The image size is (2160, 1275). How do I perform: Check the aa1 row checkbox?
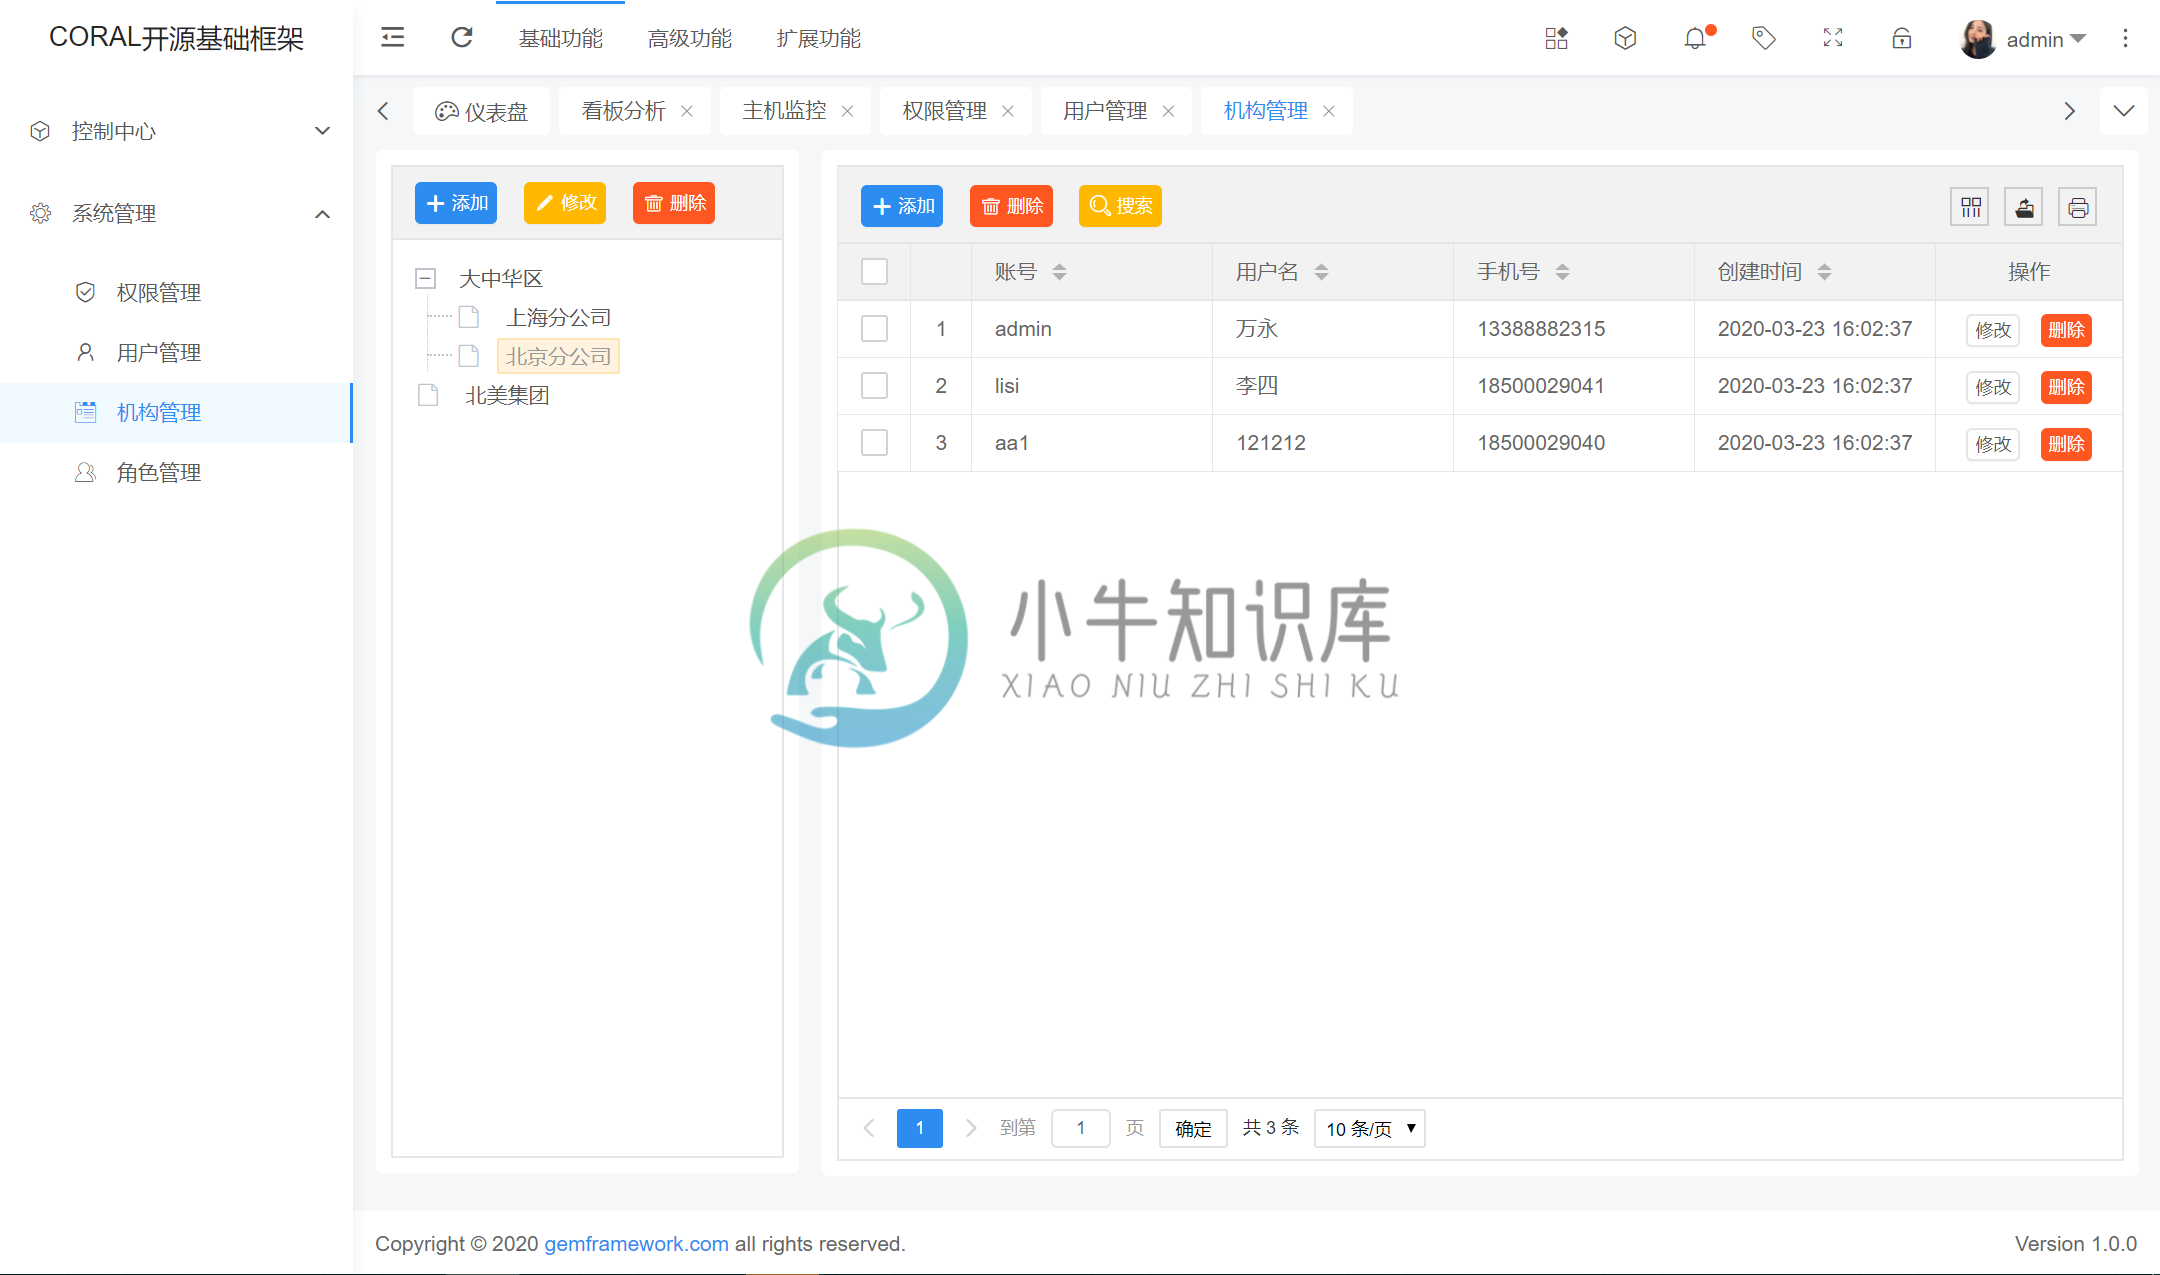coord(875,442)
